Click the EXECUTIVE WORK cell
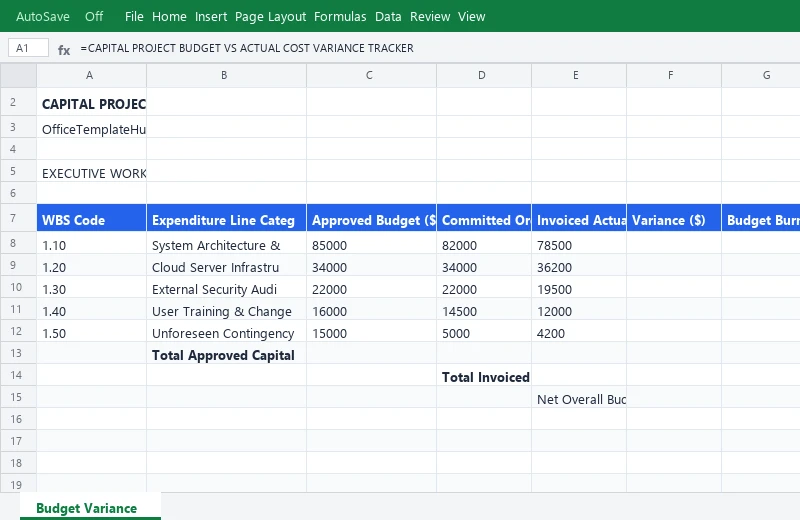Viewport: 800px width, 520px height. pos(91,171)
